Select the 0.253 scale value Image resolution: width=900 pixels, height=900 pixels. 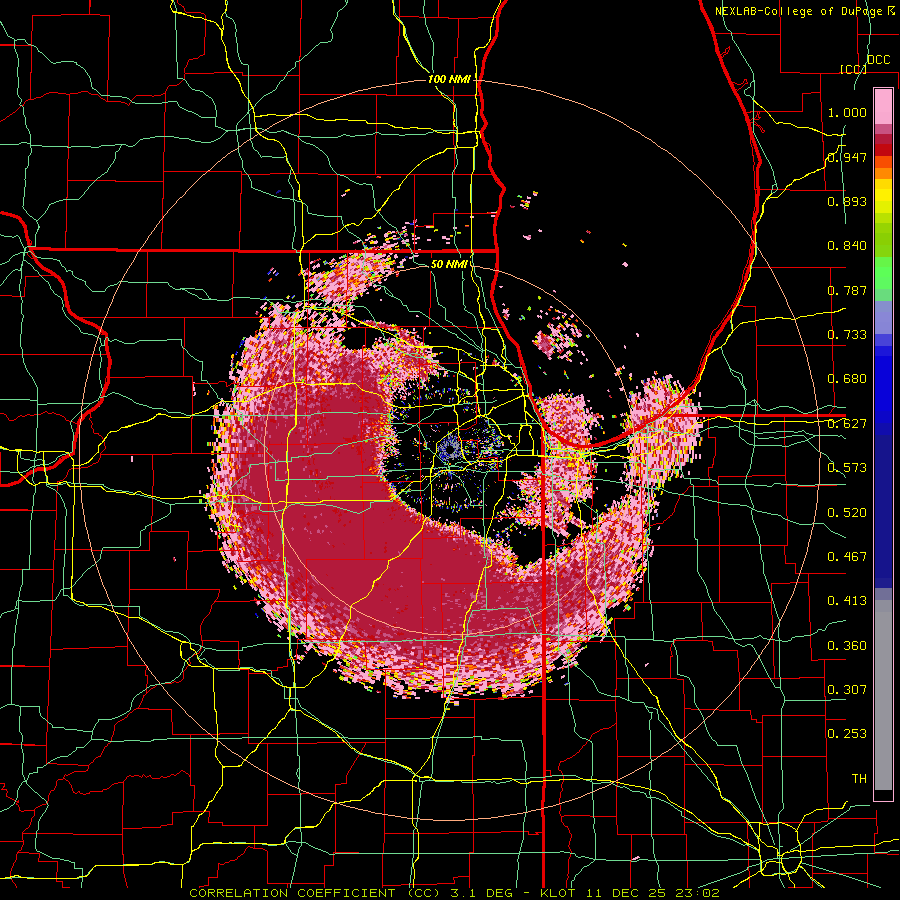pos(847,734)
